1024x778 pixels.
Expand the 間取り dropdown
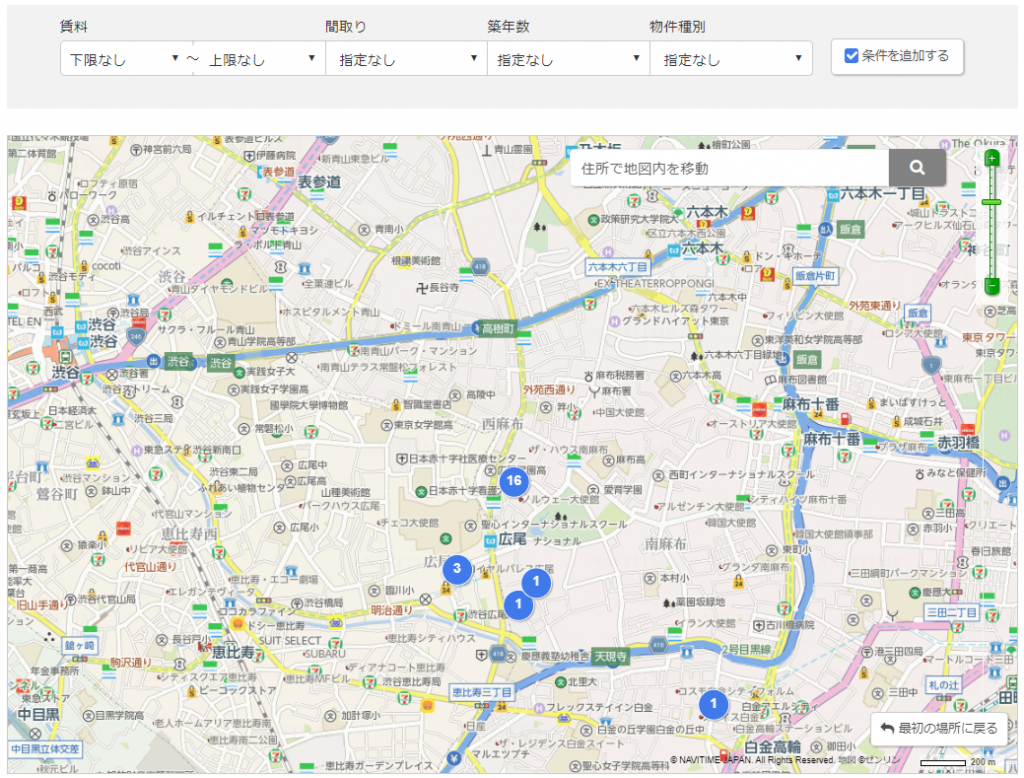[x=406, y=59]
